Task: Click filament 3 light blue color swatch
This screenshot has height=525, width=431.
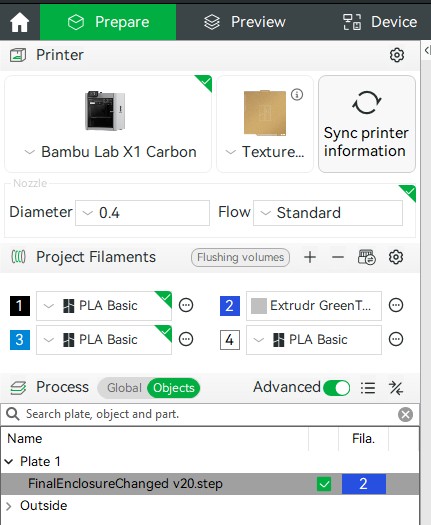Action: coord(20,340)
